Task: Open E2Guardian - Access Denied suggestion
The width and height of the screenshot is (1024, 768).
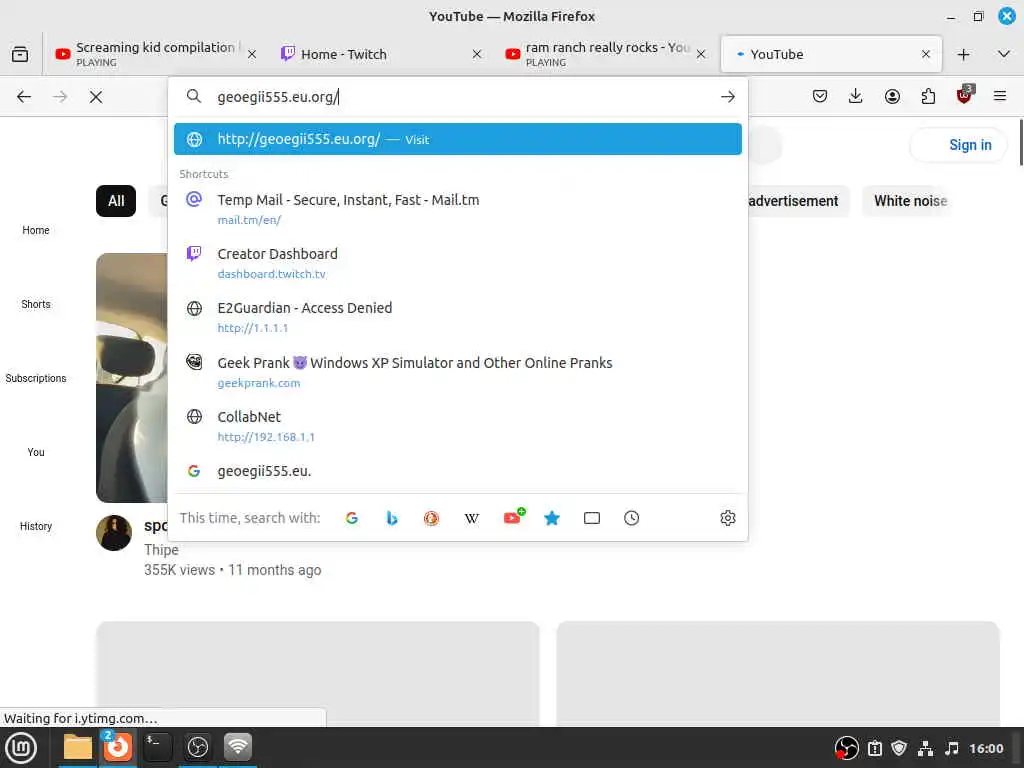Action: pos(458,317)
